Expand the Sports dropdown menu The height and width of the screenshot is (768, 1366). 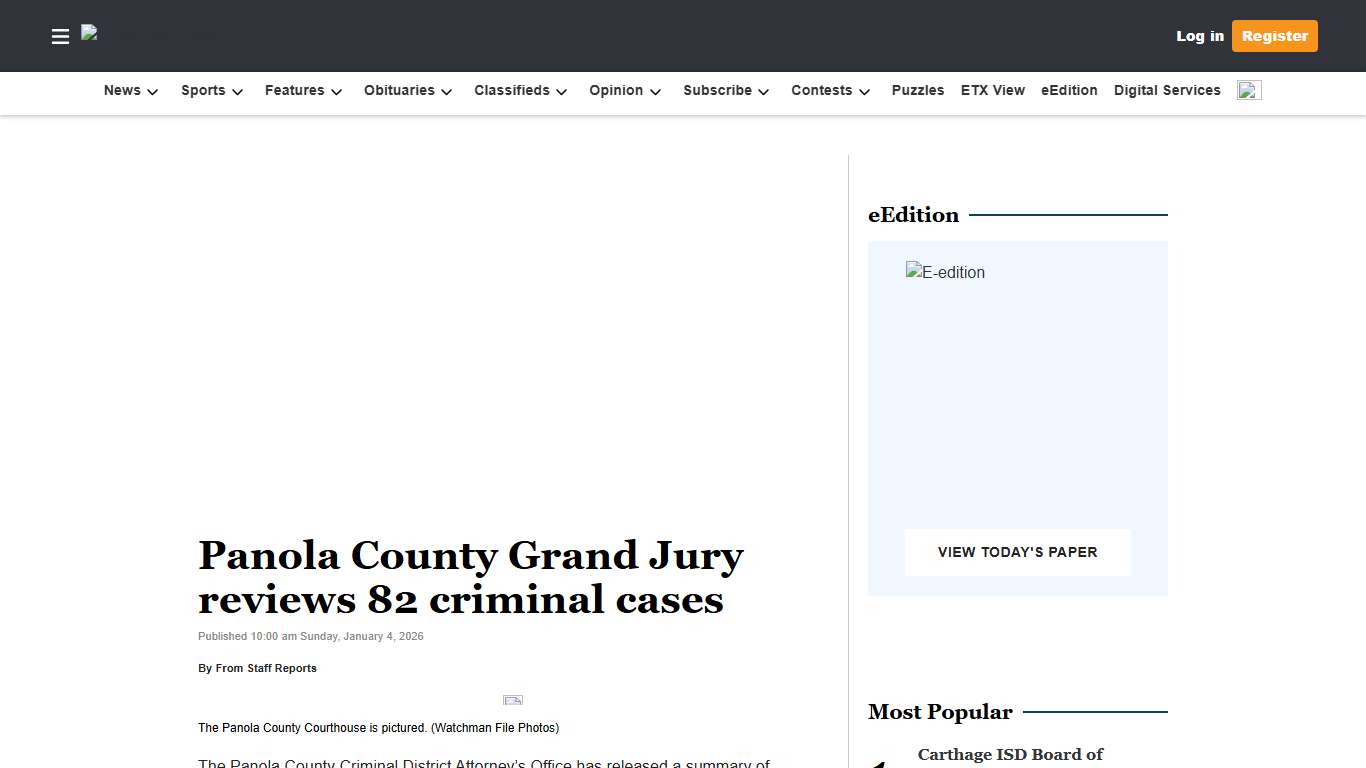click(x=211, y=90)
